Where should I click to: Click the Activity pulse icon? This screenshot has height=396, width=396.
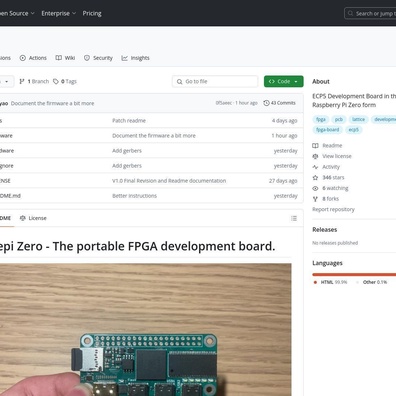point(315,167)
